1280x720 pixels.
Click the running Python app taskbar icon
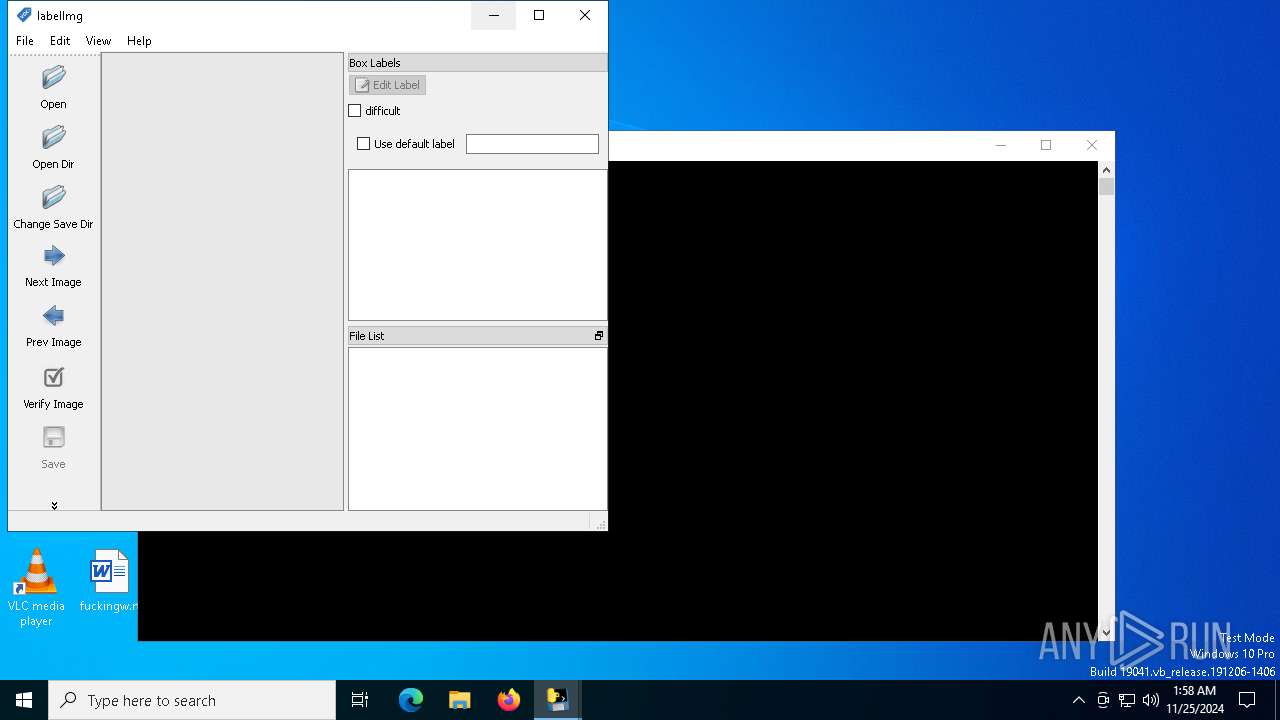(x=557, y=700)
